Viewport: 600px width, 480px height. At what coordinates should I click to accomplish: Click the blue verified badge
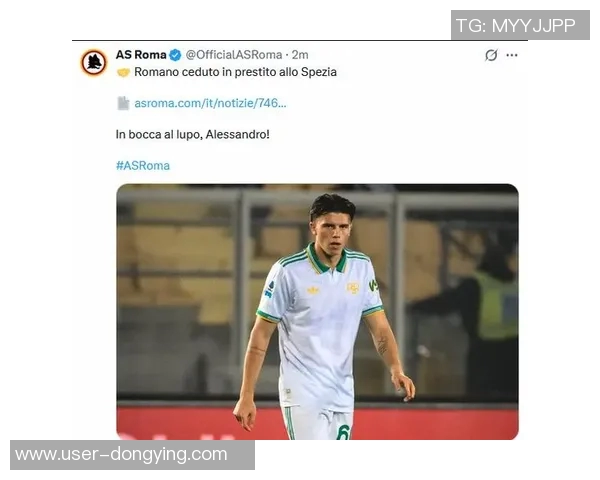click(175, 55)
